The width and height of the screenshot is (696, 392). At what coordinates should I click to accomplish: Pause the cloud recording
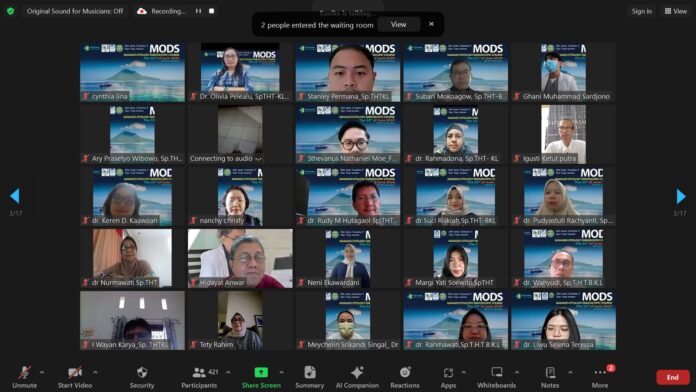(198, 11)
